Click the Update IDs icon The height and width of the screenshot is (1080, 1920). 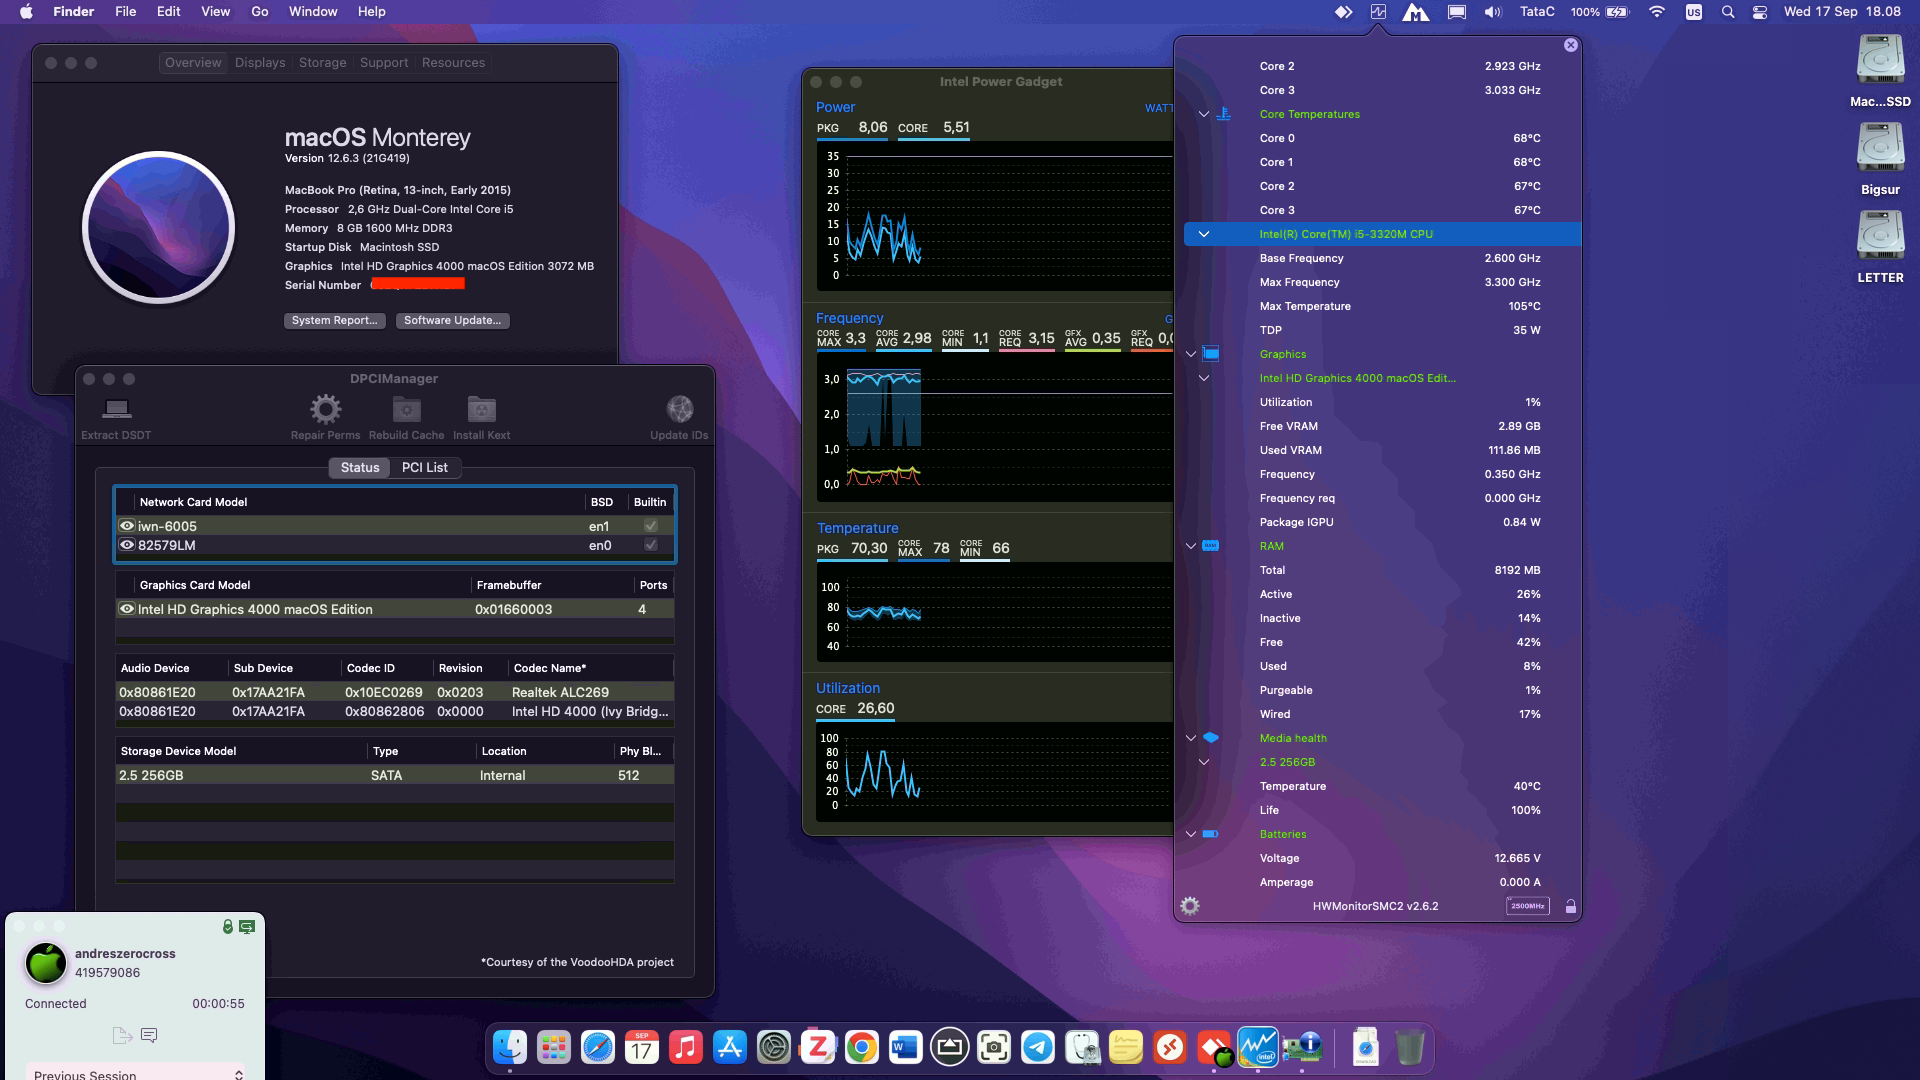click(679, 409)
